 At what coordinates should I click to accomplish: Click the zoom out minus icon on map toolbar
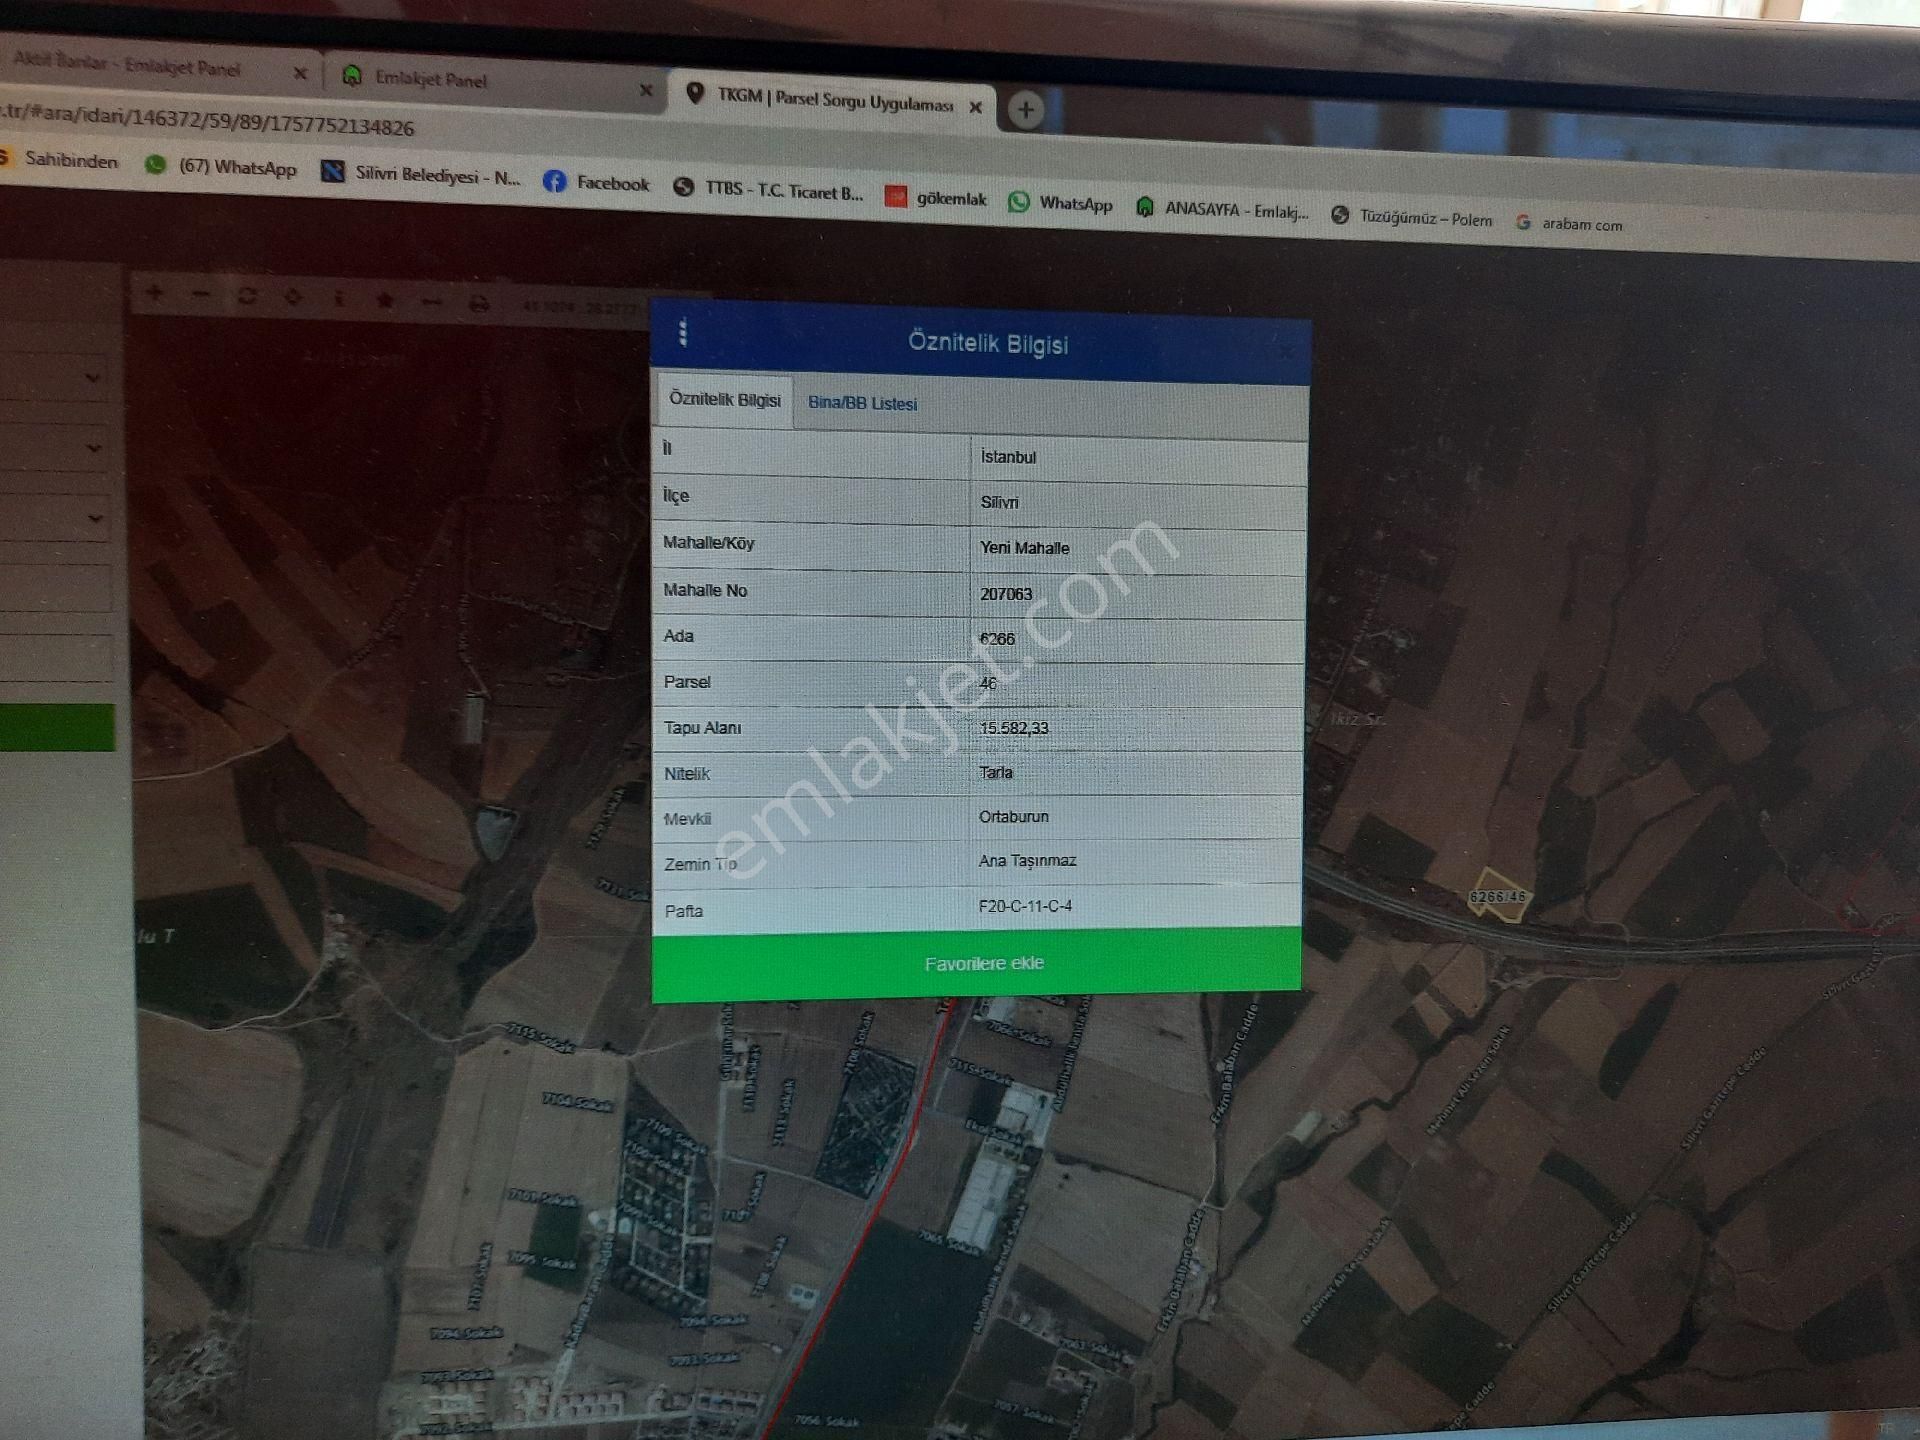[201, 295]
